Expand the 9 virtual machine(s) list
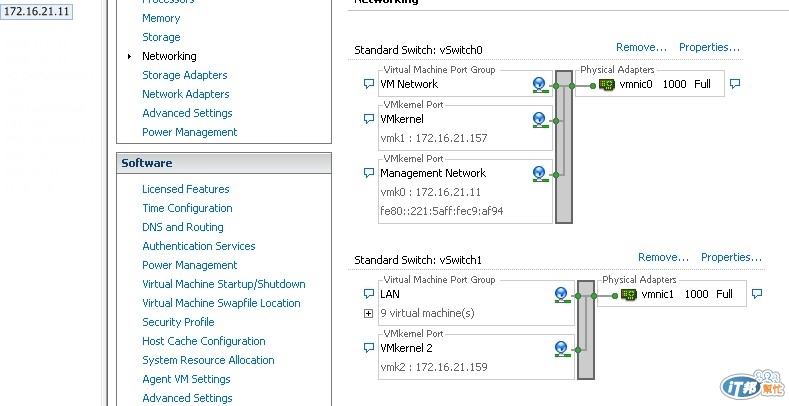Image resolution: width=789 pixels, height=406 pixels. tap(369, 313)
